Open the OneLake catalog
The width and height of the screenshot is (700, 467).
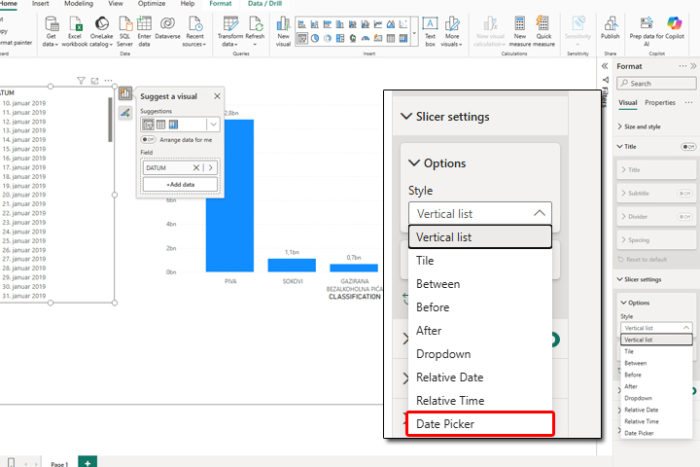[101, 31]
